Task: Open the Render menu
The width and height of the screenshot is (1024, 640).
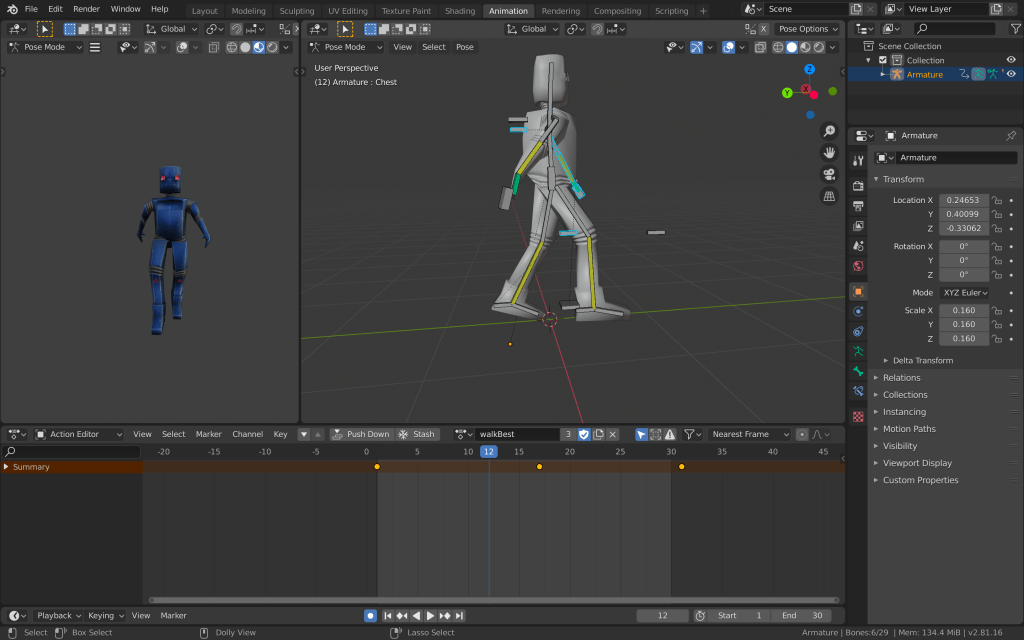Action: [86, 9]
